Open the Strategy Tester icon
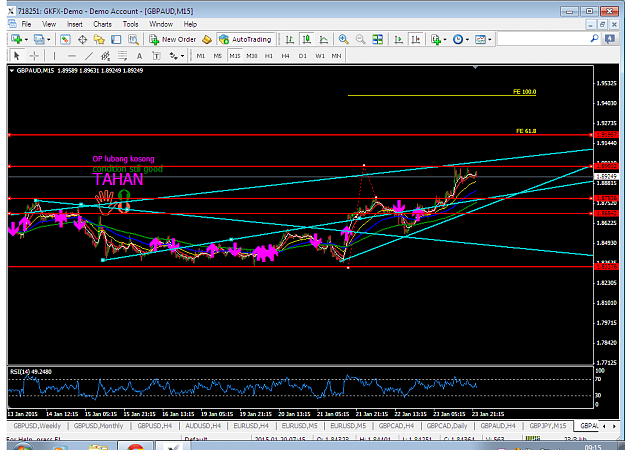Screen dimensions: 625x450 (x=133, y=39)
